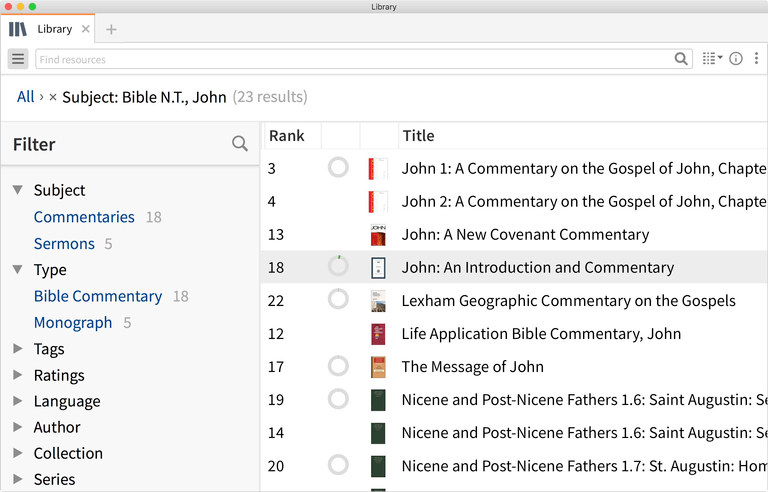This screenshot has width=768, height=492.
Task: Go back to All resources
Action: click(x=25, y=97)
